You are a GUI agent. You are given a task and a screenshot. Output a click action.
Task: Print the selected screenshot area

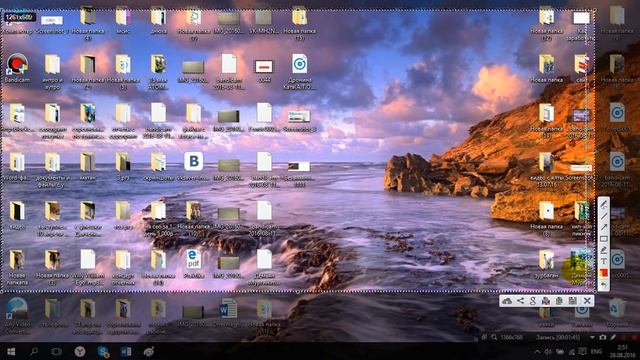click(x=546, y=301)
